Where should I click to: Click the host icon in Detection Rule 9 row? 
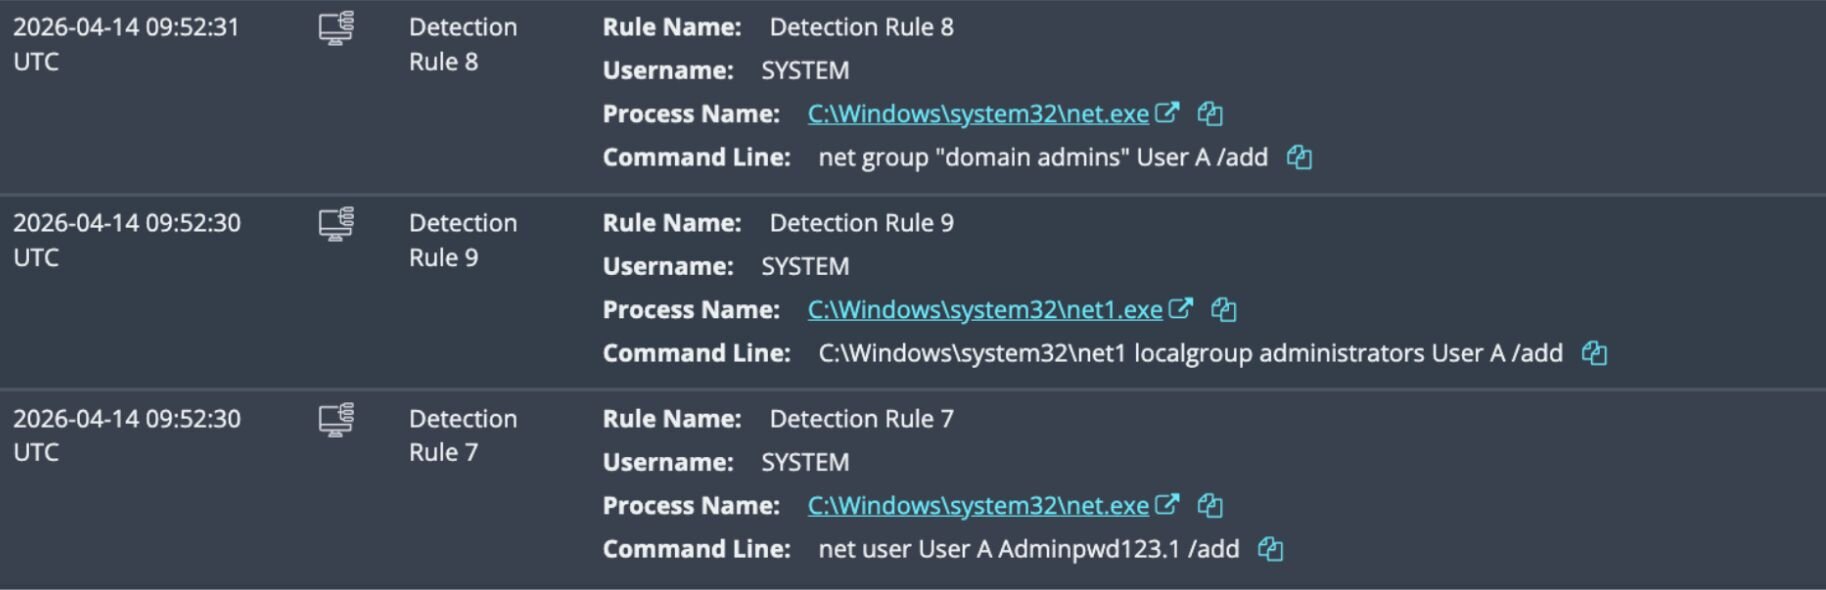point(336,224)
